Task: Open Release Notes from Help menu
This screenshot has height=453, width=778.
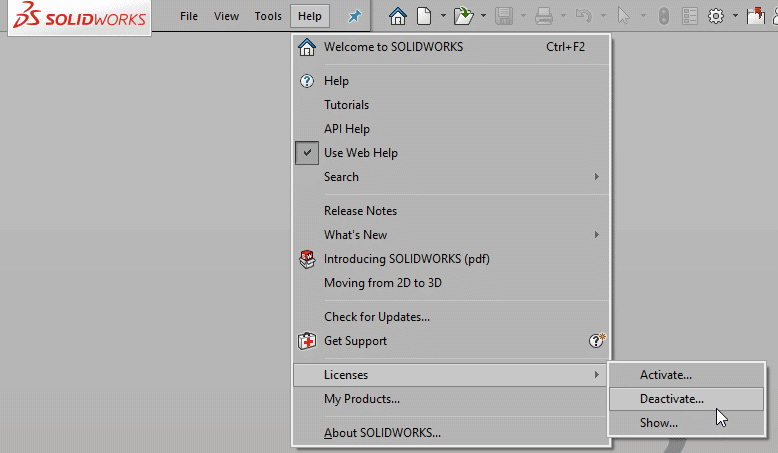Action: point(451,211)
